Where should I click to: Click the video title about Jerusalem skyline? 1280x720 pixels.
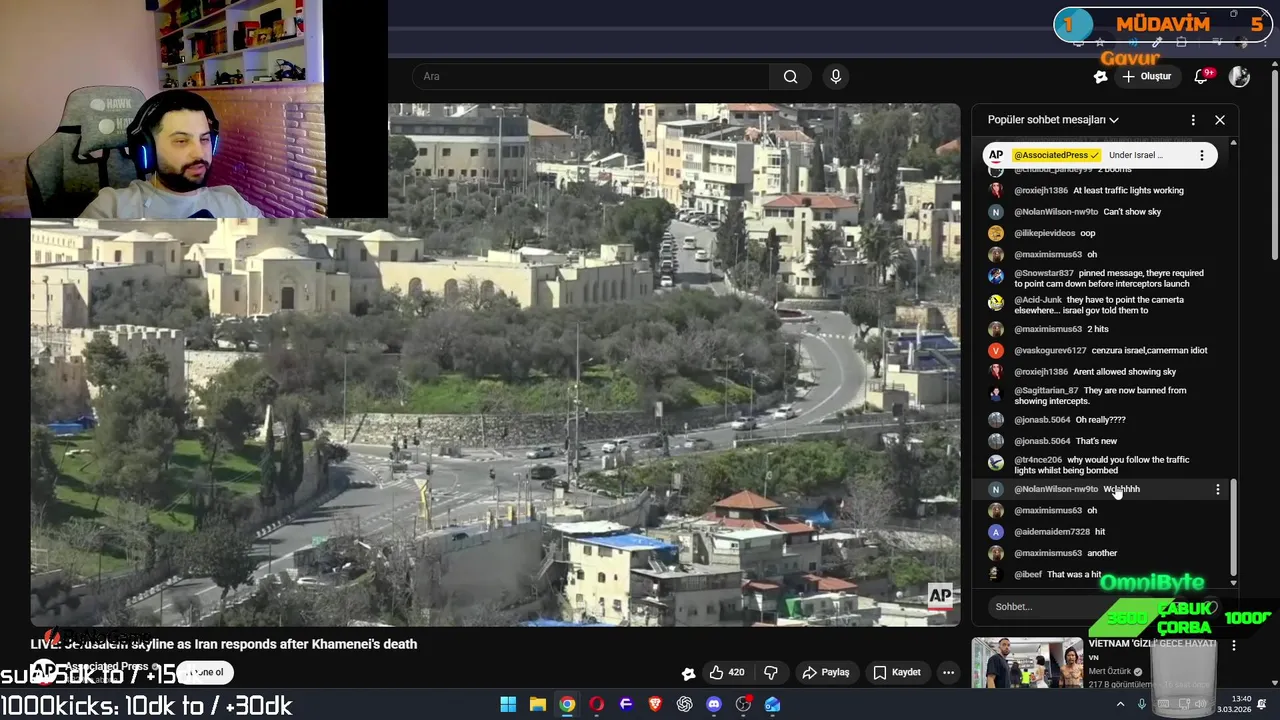point(224,644)
